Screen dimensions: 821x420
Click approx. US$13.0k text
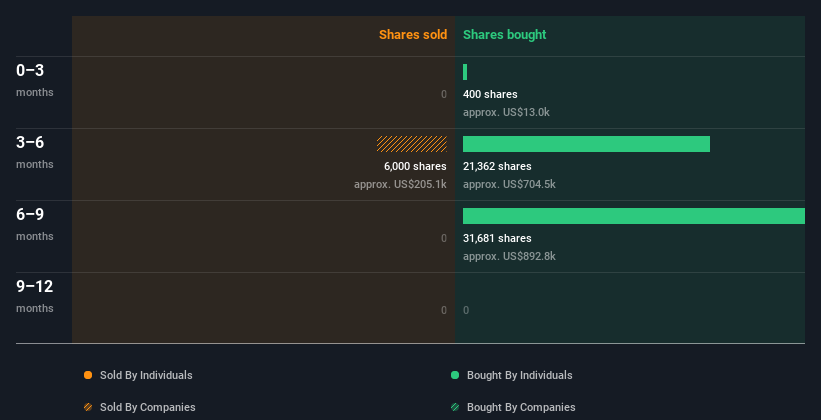click(506, 112)
